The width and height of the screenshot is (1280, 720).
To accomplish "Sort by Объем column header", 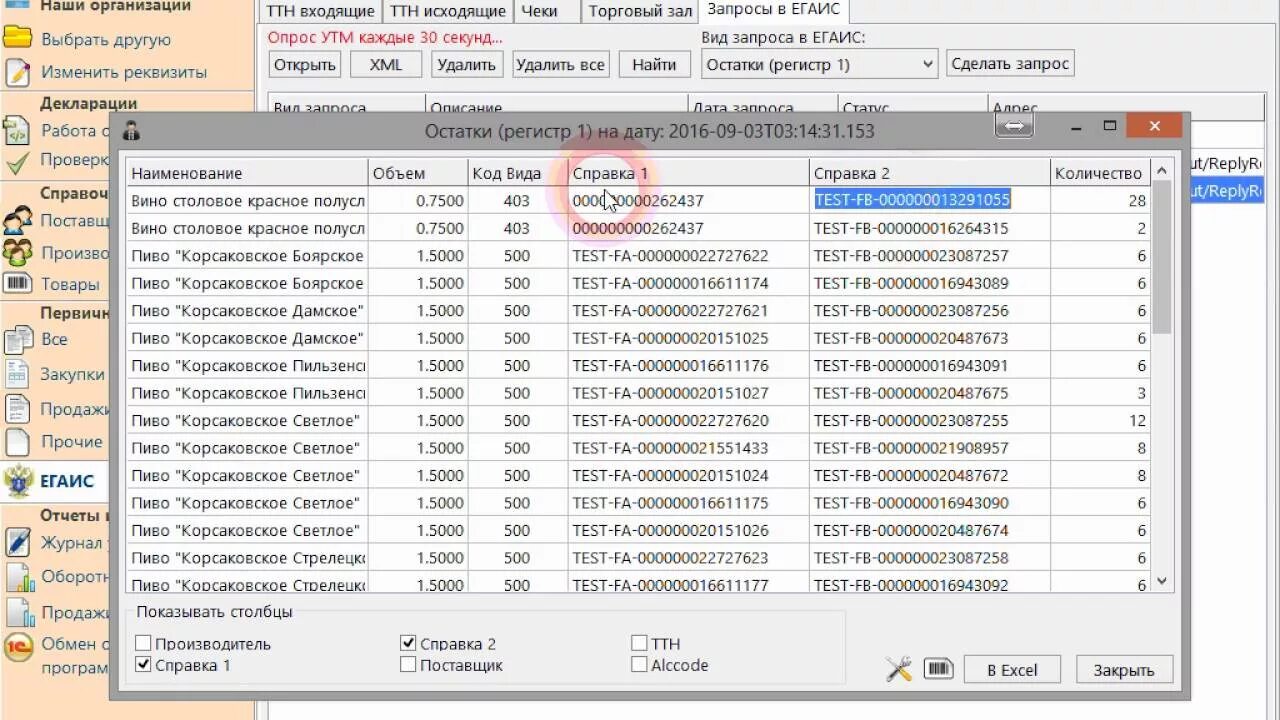I will click(418, 173).
